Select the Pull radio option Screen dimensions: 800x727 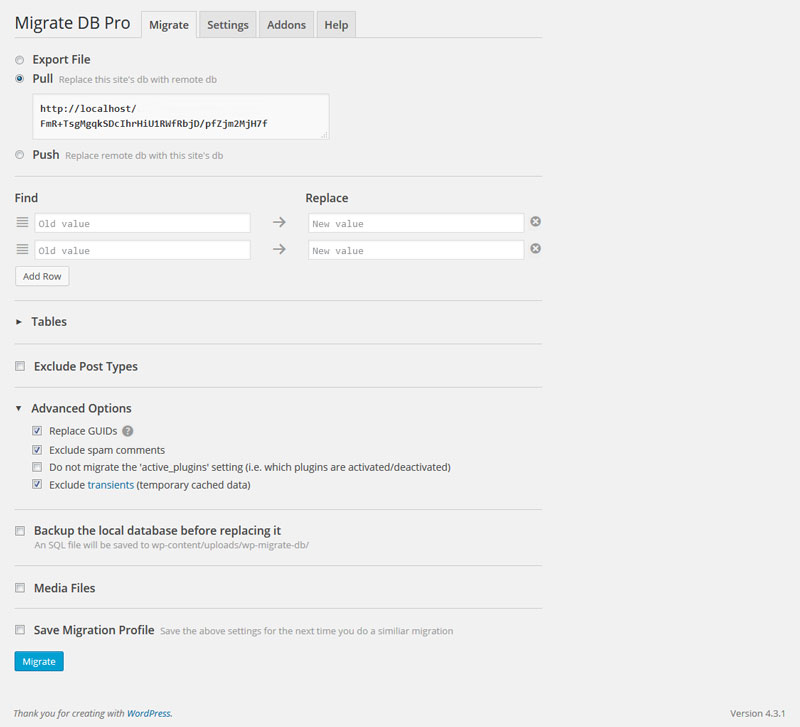tap(19, 79)
